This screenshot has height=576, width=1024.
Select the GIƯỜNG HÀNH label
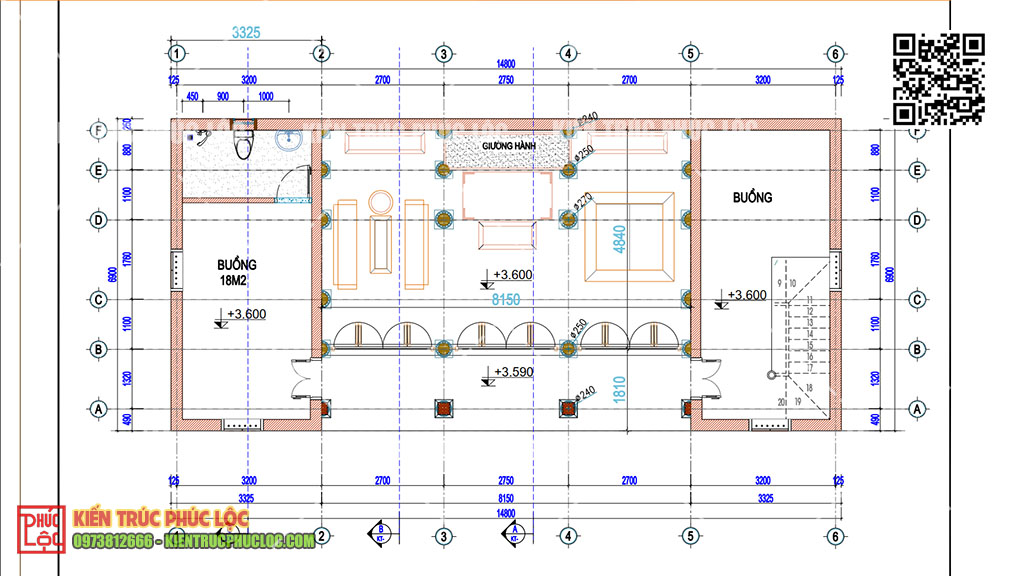(x=508, y=146)
